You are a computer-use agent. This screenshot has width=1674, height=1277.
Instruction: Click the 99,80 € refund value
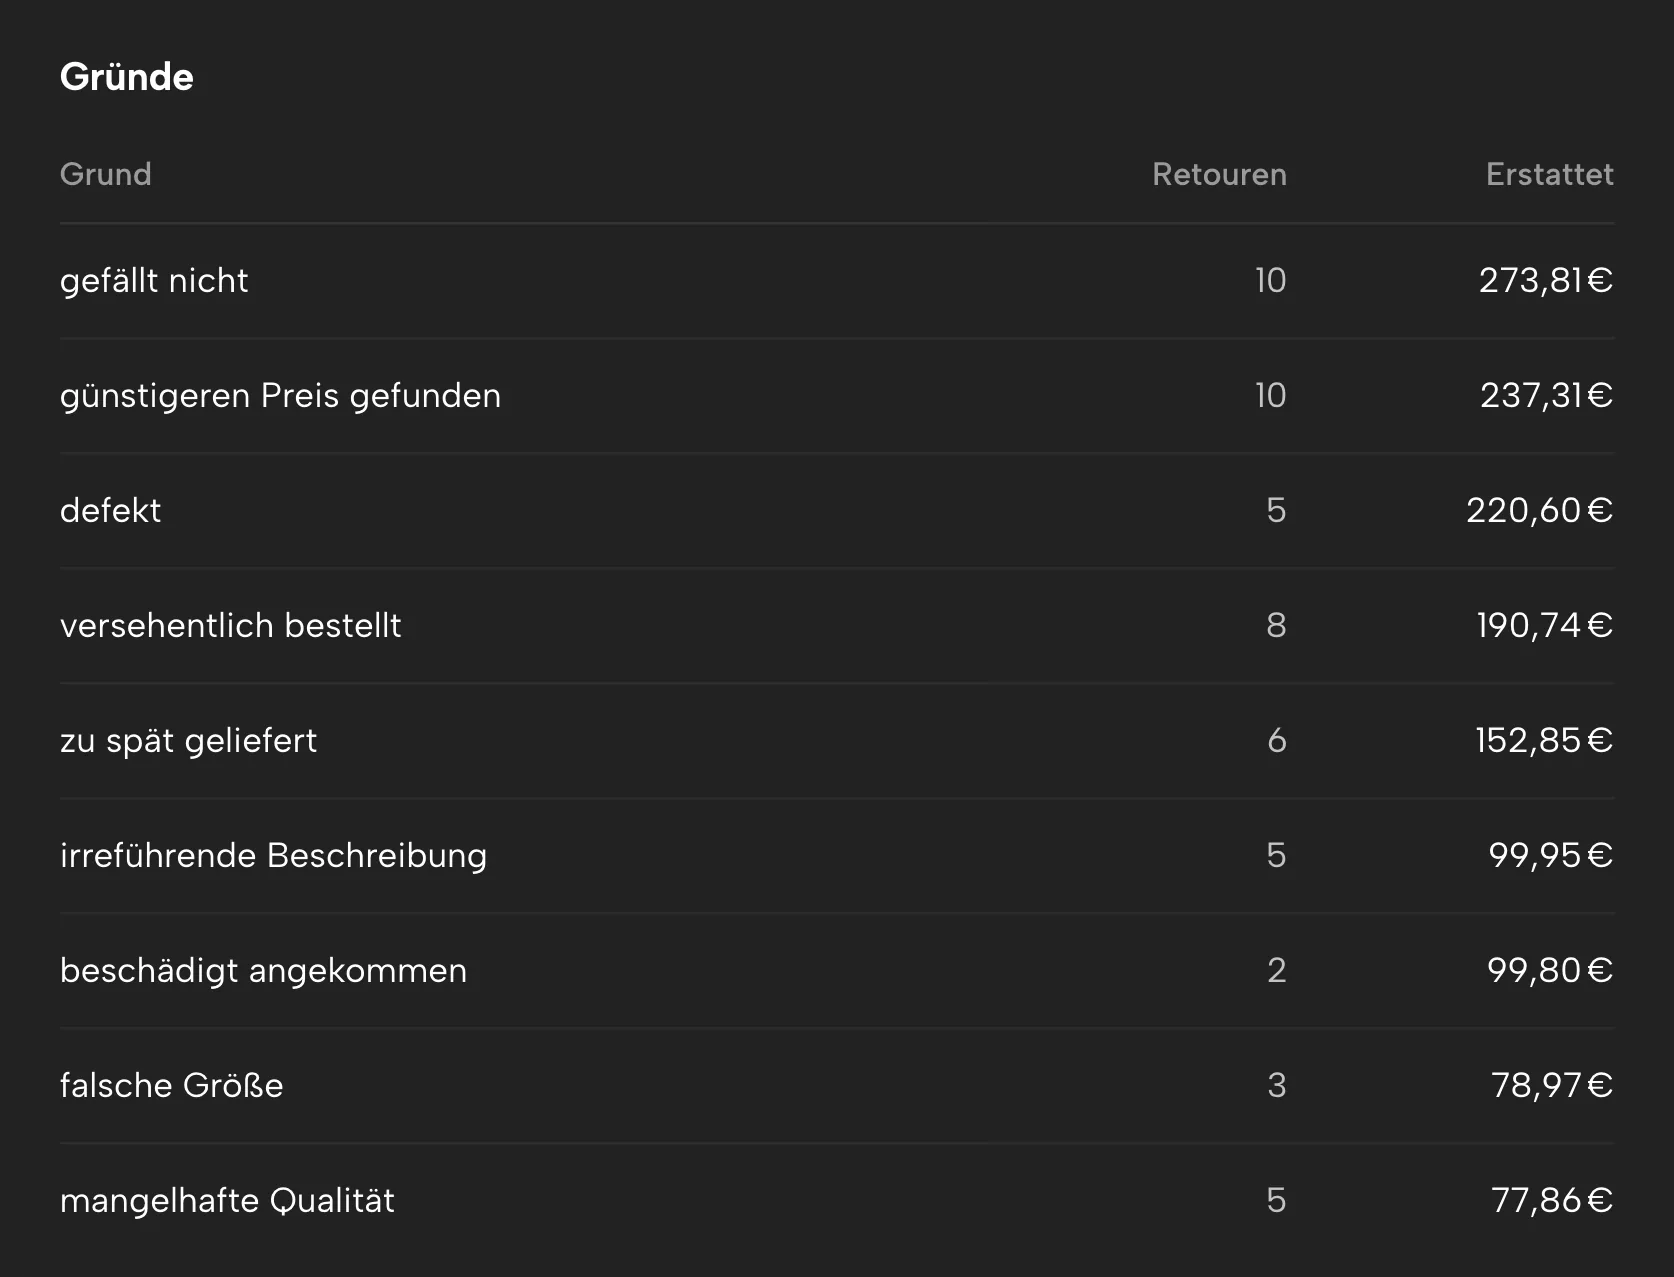1550,971
